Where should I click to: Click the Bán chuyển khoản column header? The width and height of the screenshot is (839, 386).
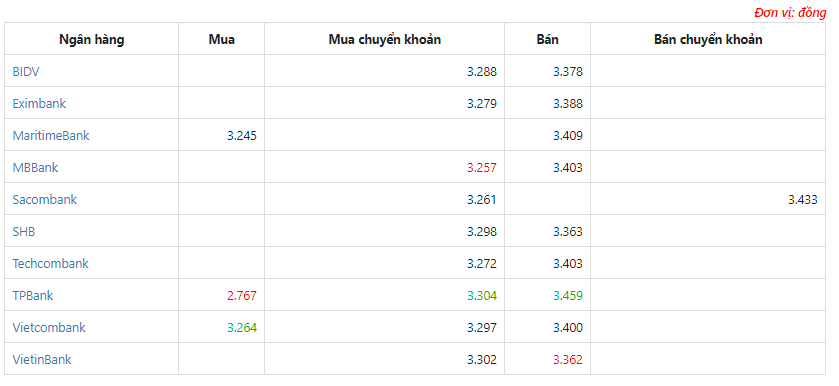point(708,40)
